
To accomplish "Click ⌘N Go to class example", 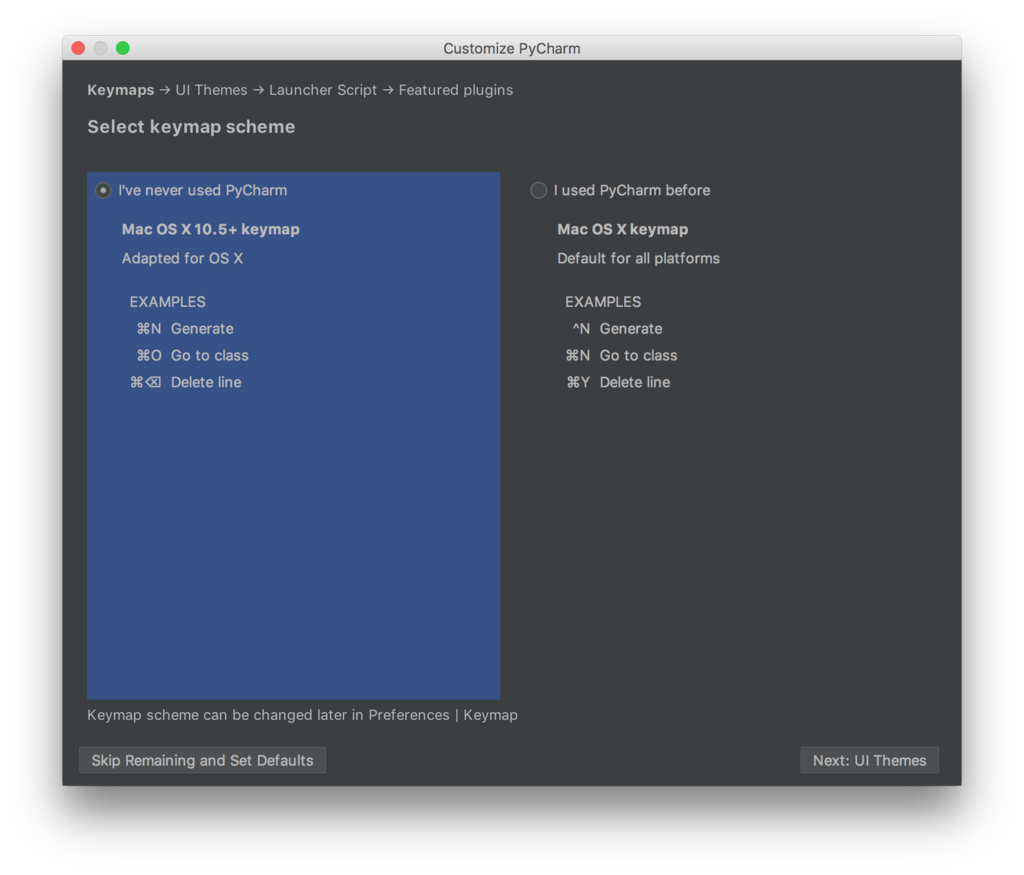I will [x=621, y=355].
